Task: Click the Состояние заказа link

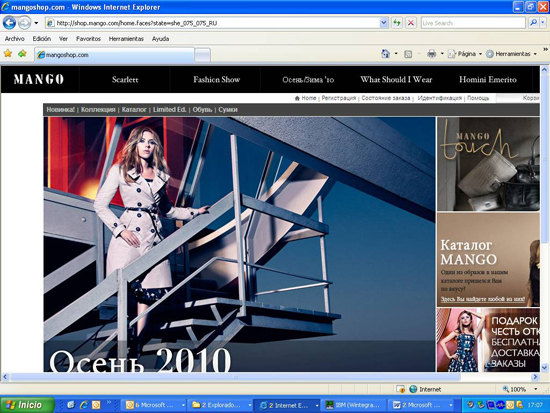Action: click(385, 98)
